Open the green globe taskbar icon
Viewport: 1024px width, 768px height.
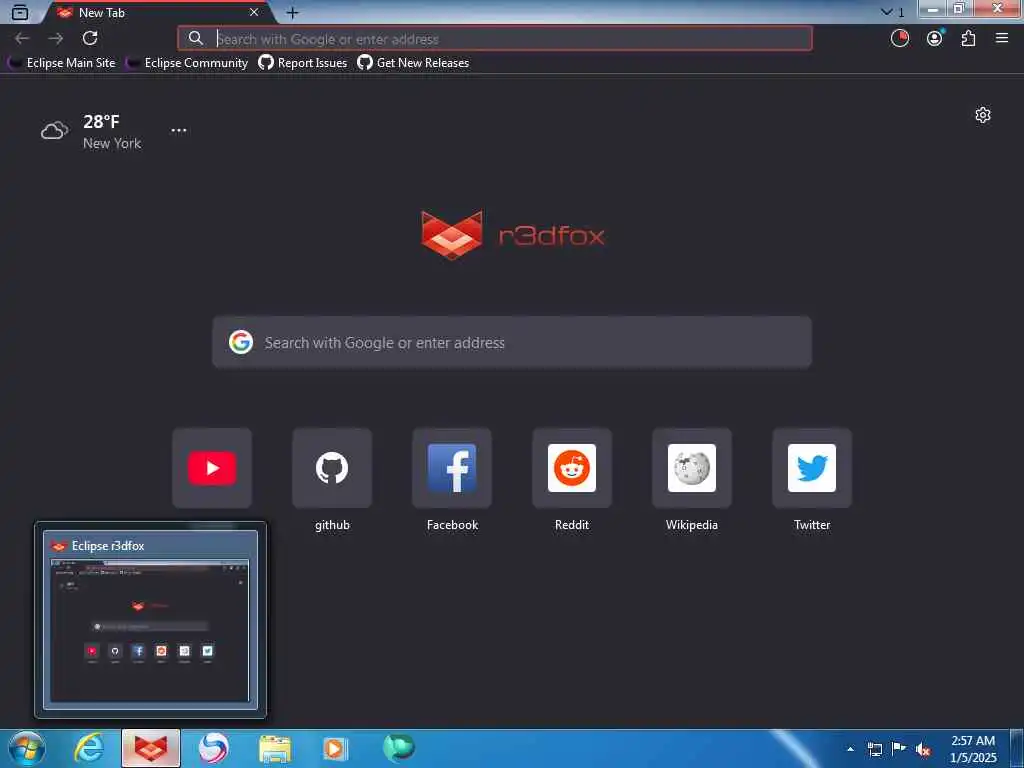(398, 748)
